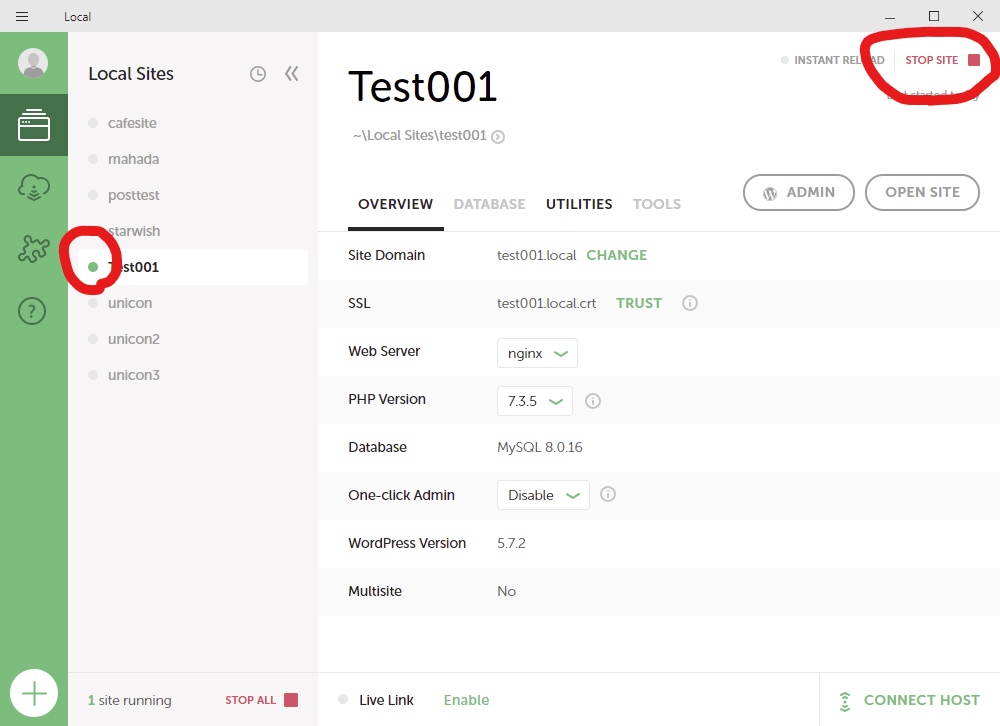
Task: Toggle the Instant Reload indicator
Action: [x=784, y=60]
